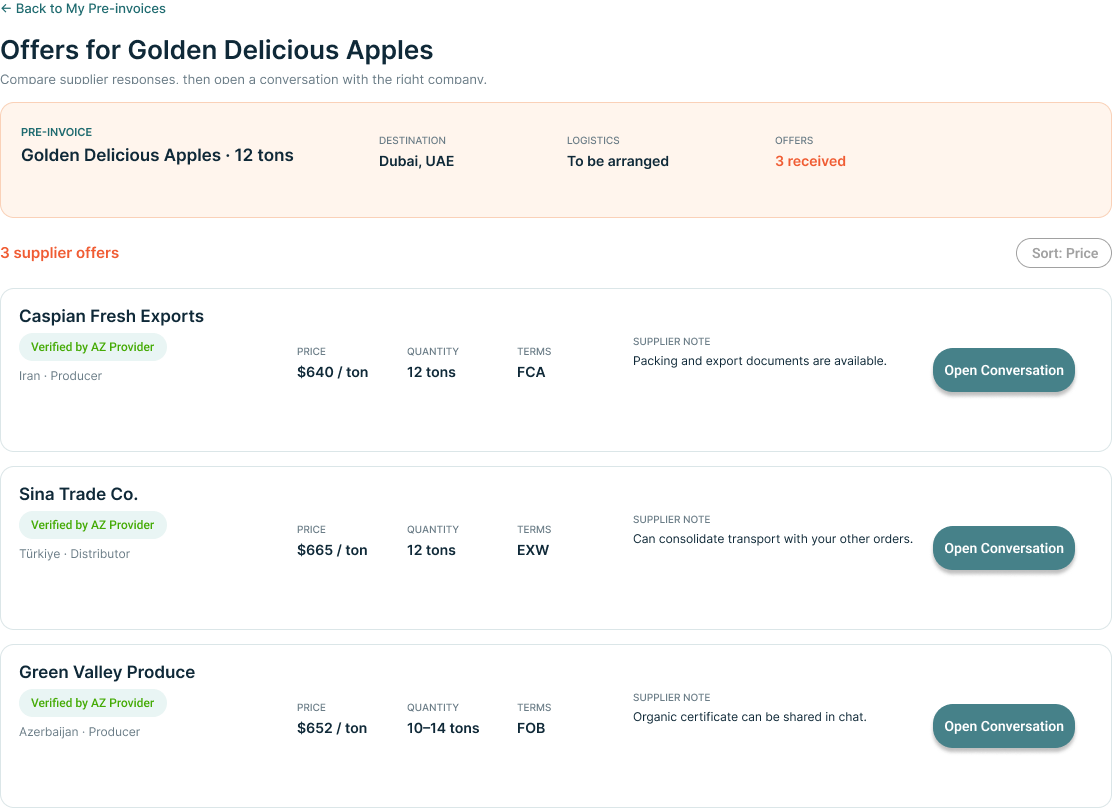Open conversation with Green Valley Produce
Screen dimensions: 1112x808
(x=1003, y=726)
